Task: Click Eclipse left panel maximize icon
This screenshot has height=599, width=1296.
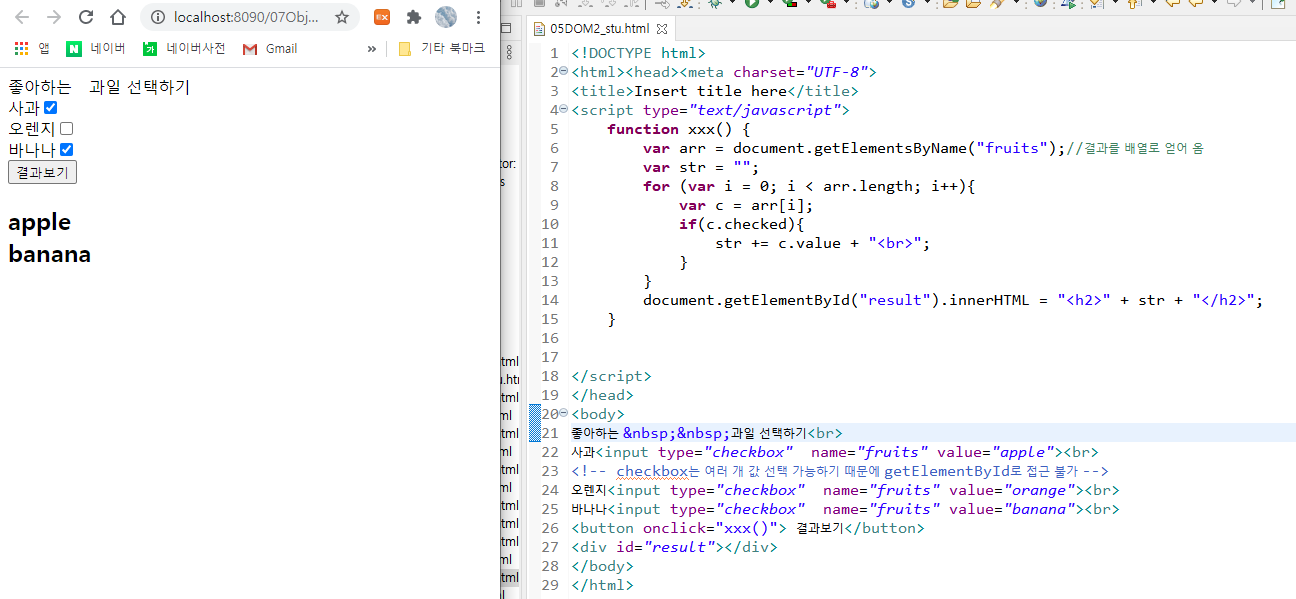Action: [x=507, y=28]
